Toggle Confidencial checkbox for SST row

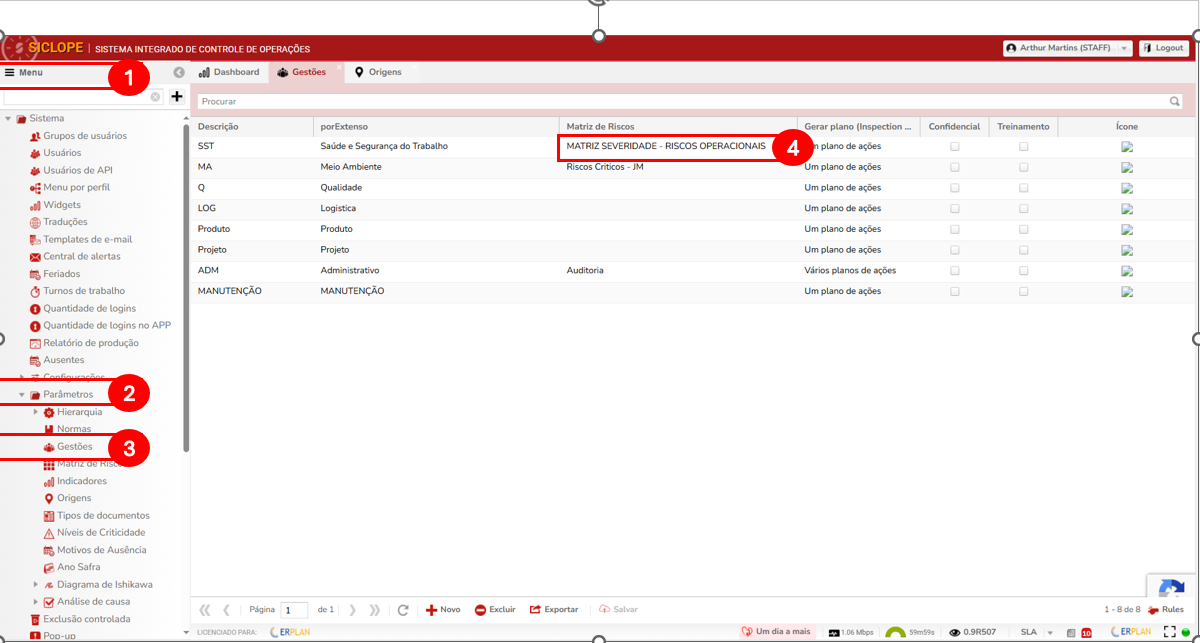pos(955,147)
